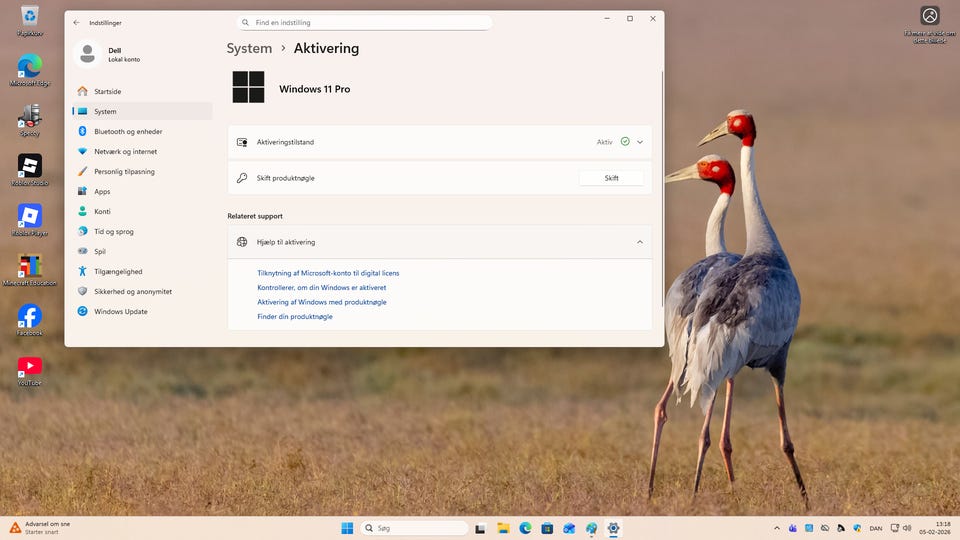The image size is (960, 540).
Task: Click the Skift product key button
Action: pos(611,178)
